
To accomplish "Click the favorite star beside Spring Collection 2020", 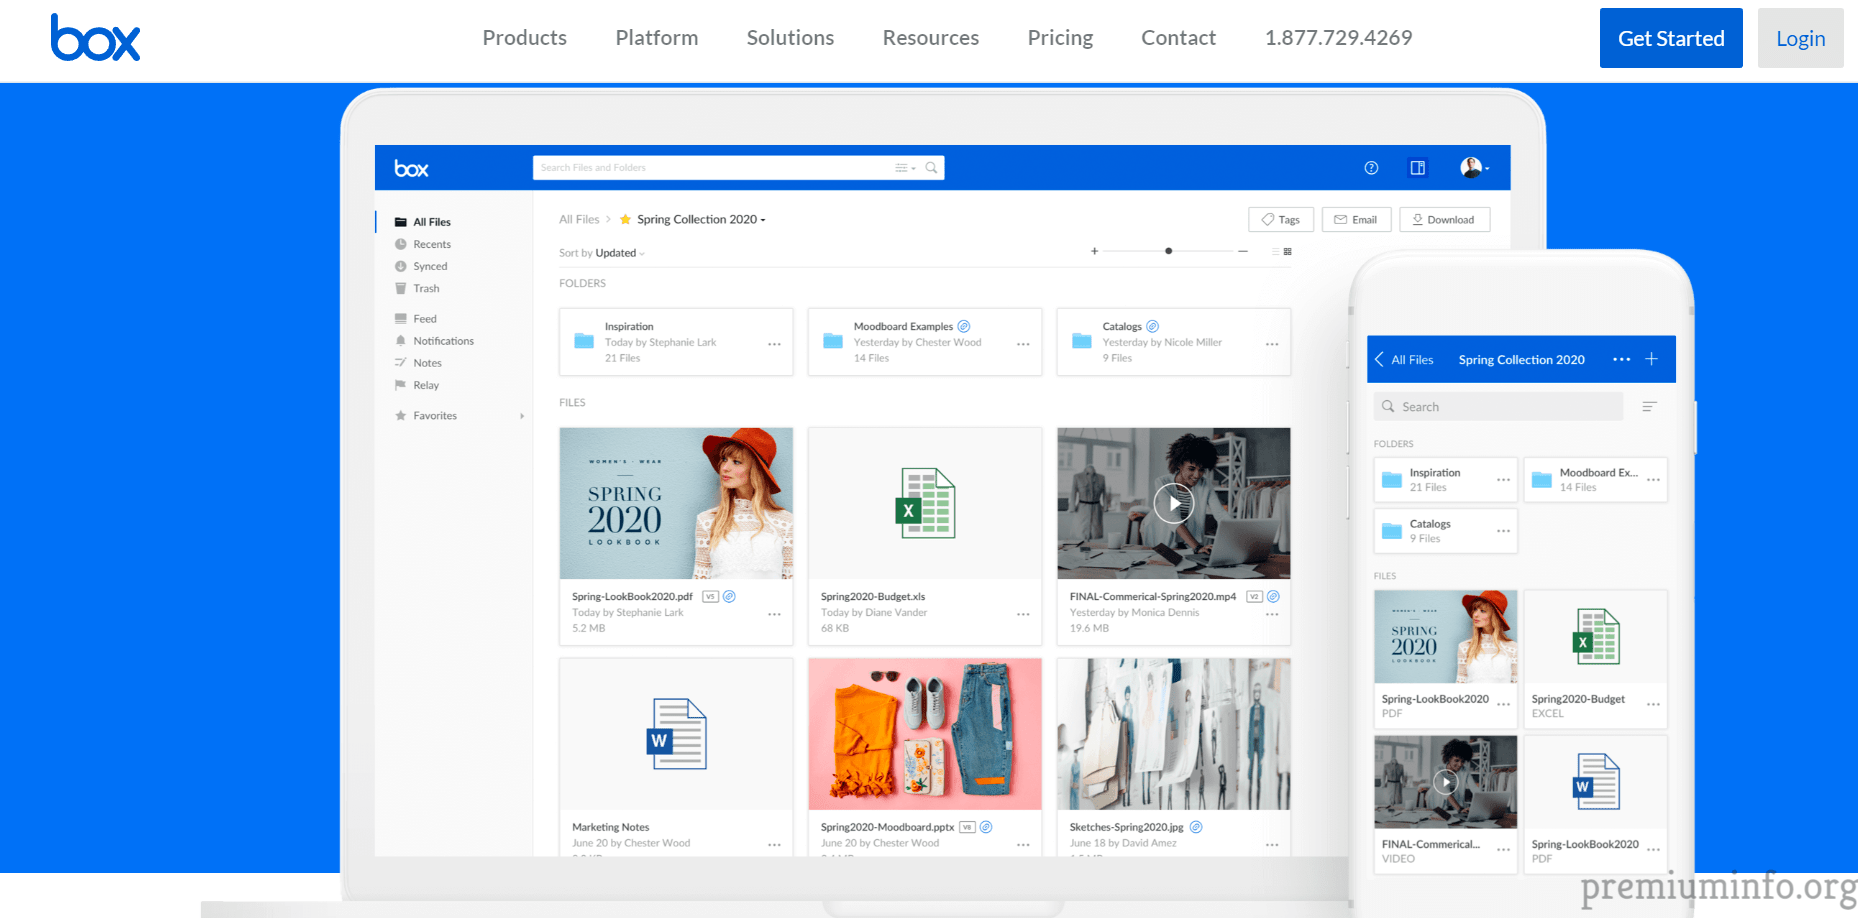I will 625,220.
